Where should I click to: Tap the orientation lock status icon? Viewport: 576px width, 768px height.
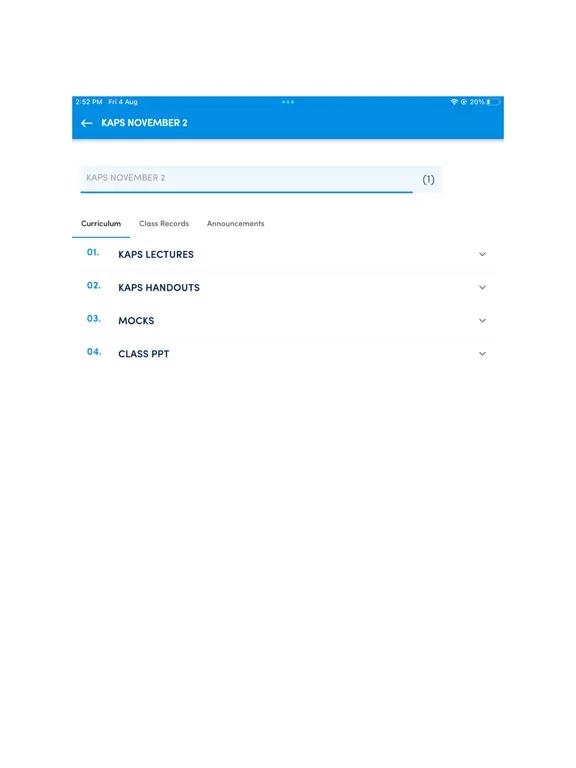[x=463, y=102]
